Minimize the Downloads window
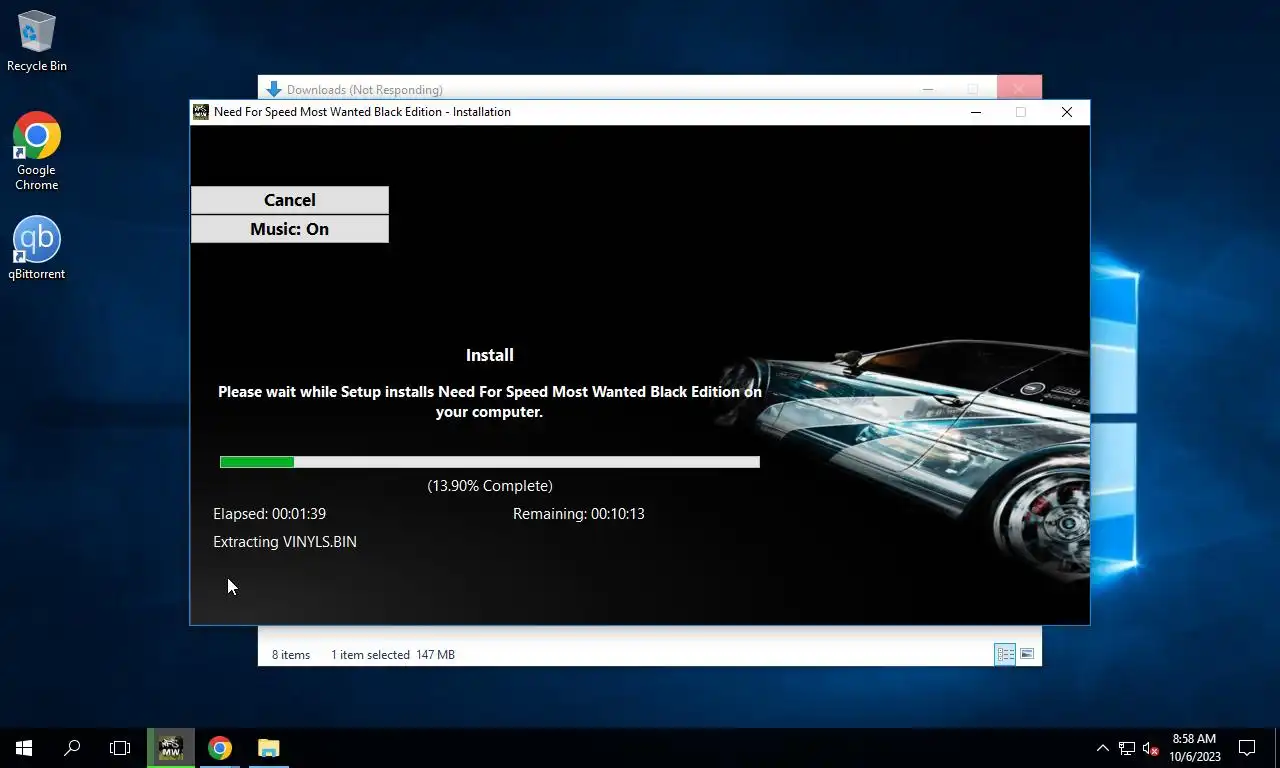 (x=928, y=88)
